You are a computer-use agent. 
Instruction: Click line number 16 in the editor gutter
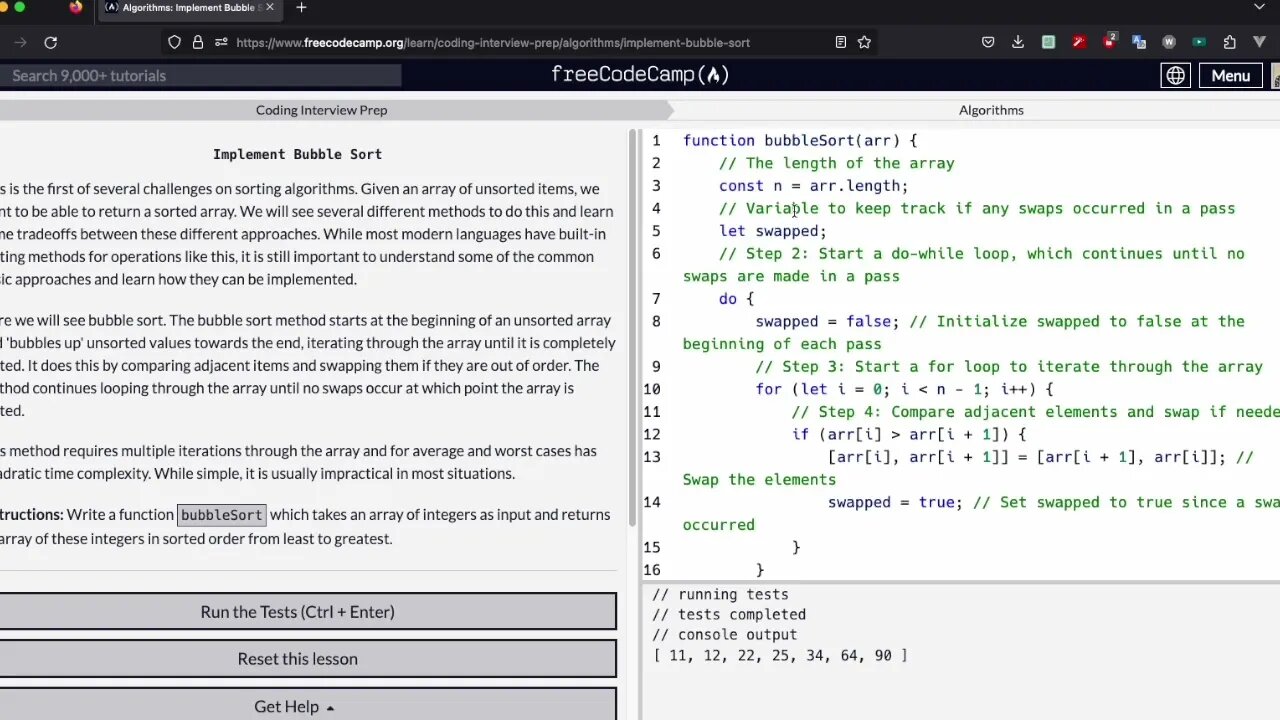point(652,570)
